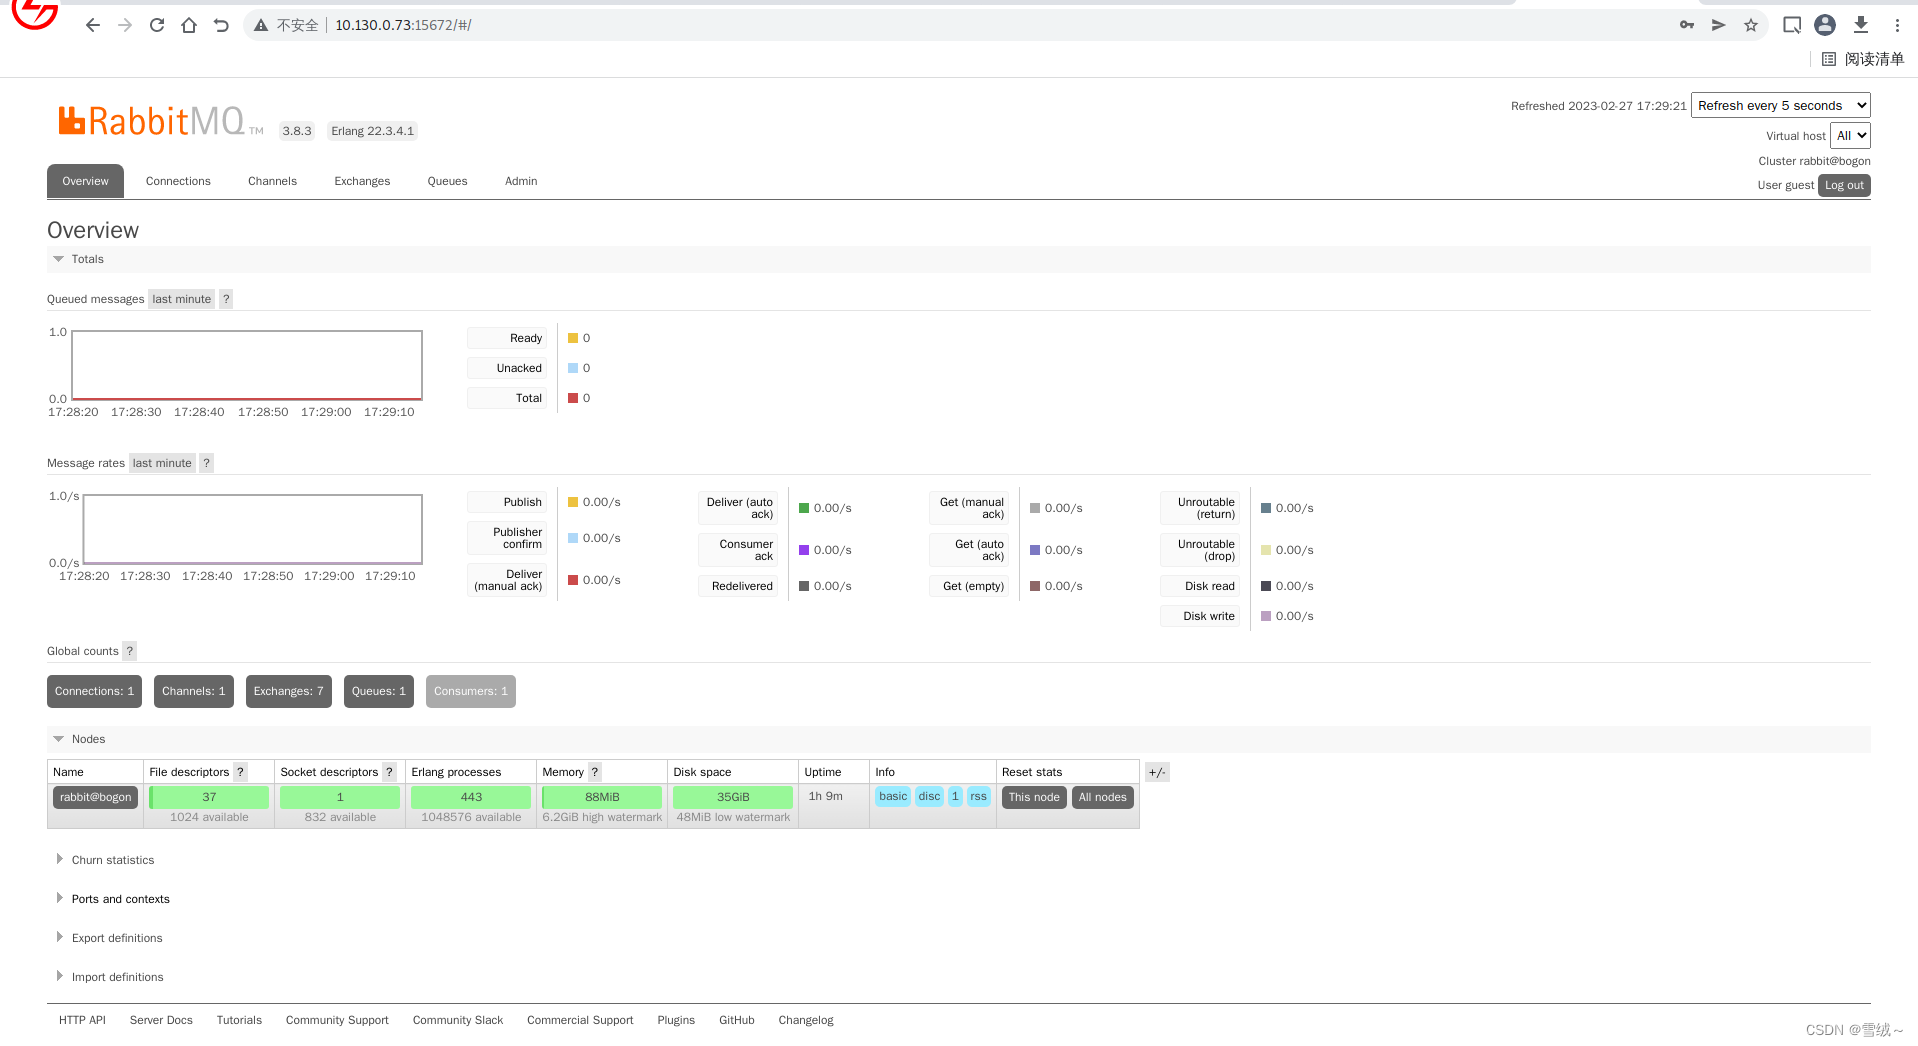Open help for Memory column
The image size is (1918, 1046).
[x=595, y=772]
